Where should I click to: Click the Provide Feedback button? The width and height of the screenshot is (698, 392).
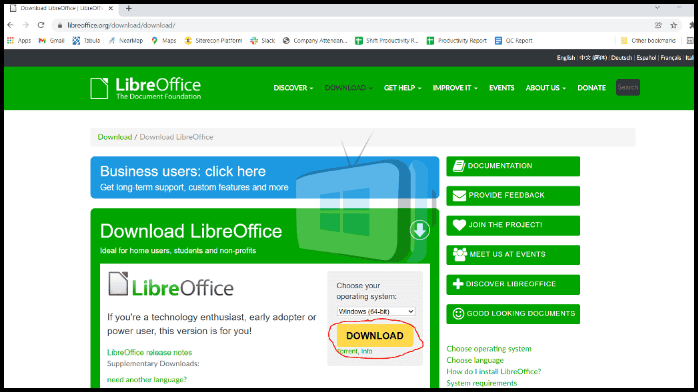(x=513, y=196)
